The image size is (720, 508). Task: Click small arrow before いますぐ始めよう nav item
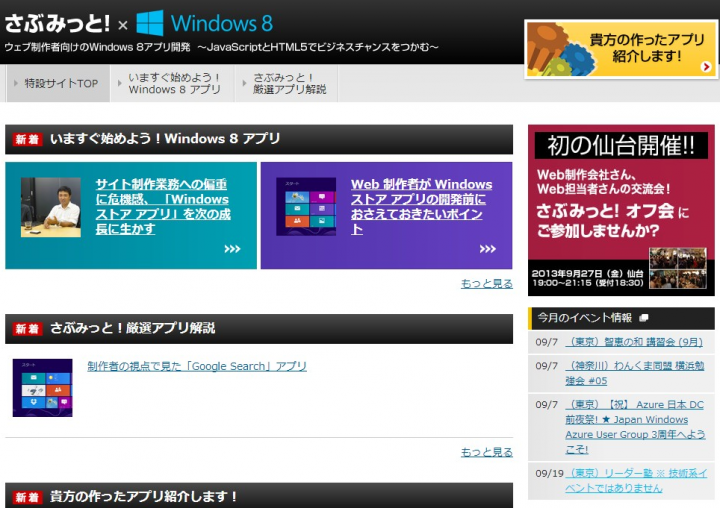120,83
